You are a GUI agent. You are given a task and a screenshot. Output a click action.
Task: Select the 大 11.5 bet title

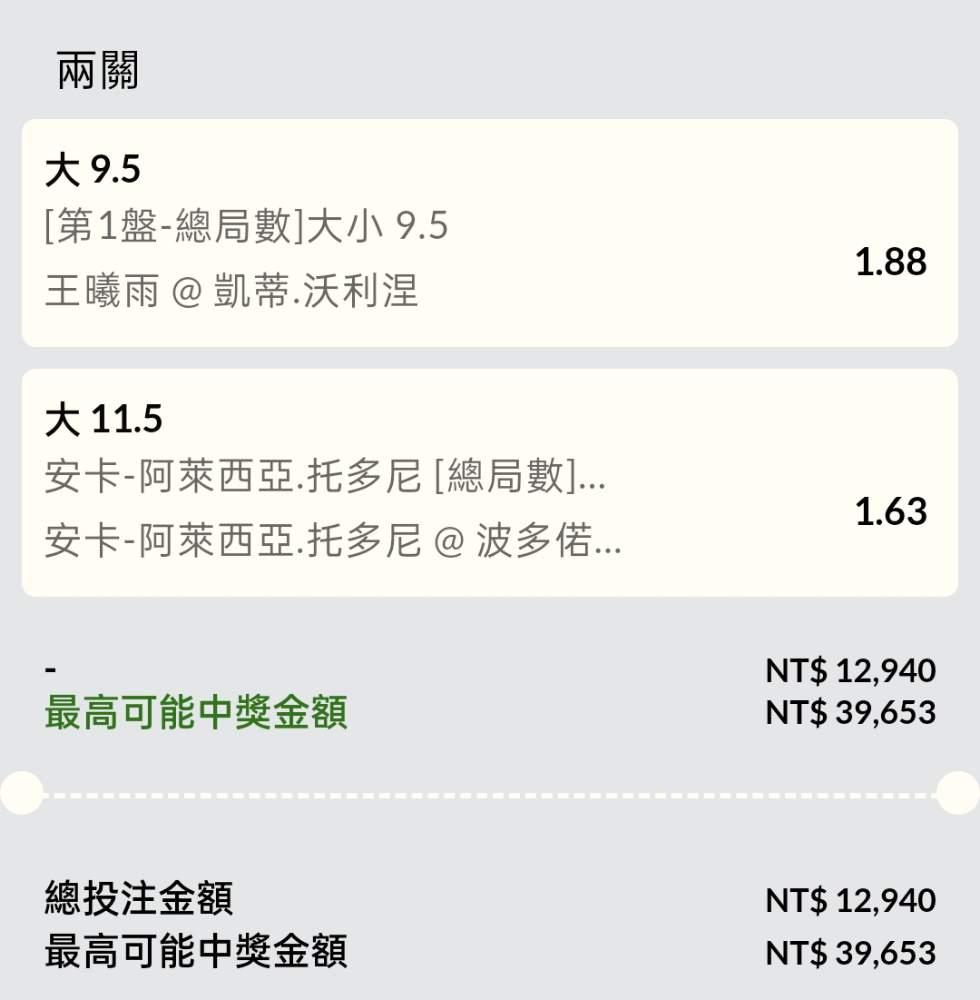[x=103, y=420]
